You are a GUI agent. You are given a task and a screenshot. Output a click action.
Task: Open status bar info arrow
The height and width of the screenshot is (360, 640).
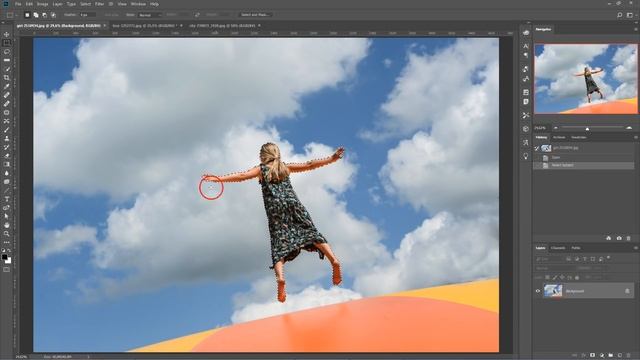click(x=89, y=357)
